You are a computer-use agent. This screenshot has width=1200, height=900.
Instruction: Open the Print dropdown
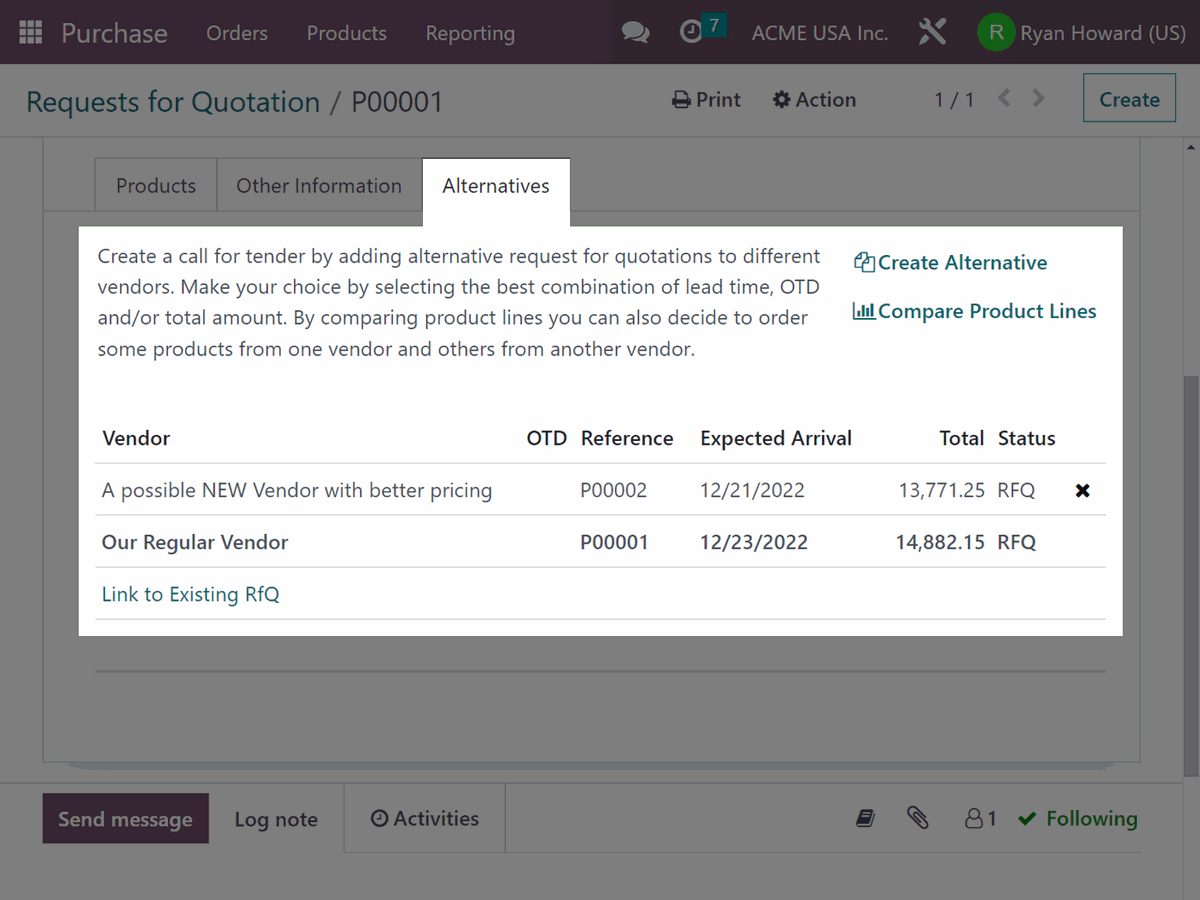[x=706, y=100]
